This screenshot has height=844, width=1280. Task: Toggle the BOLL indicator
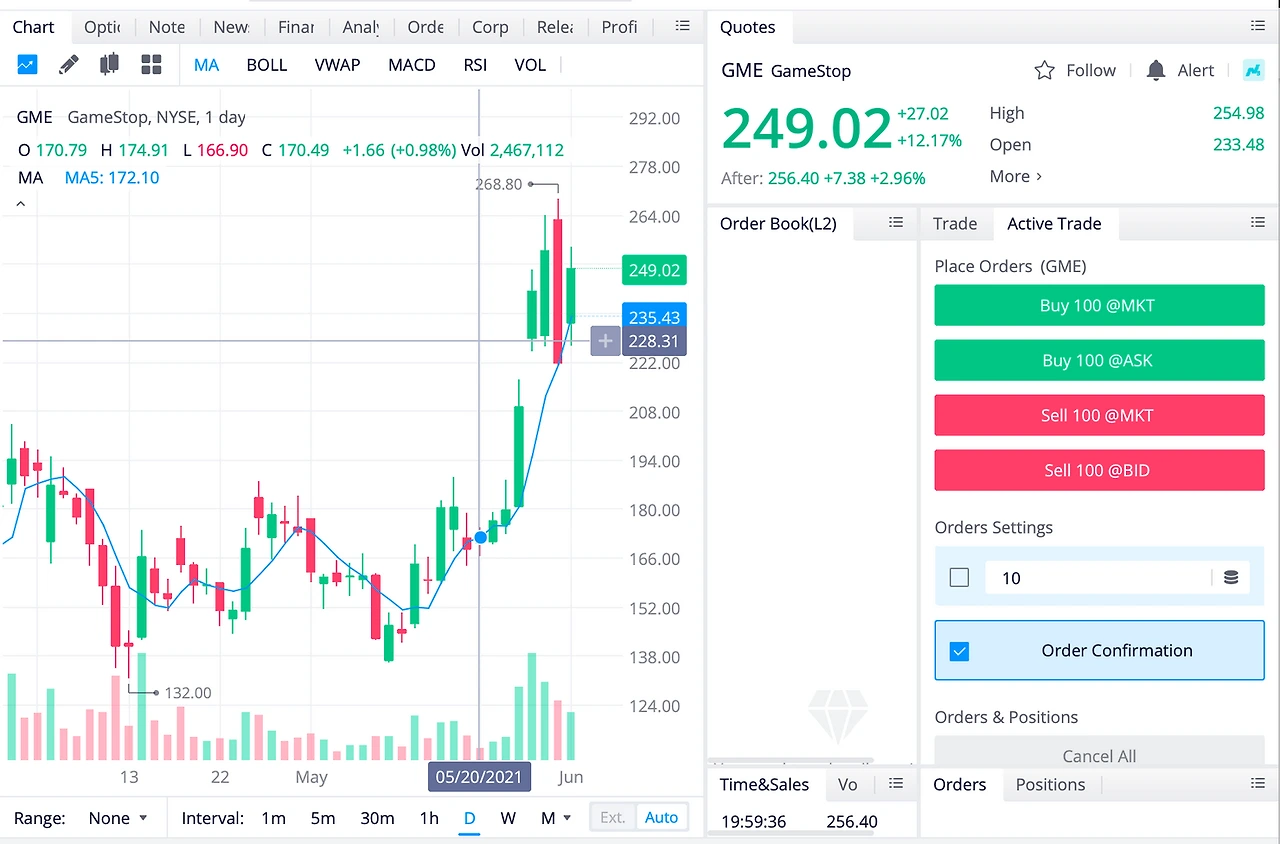click(267, 65)
